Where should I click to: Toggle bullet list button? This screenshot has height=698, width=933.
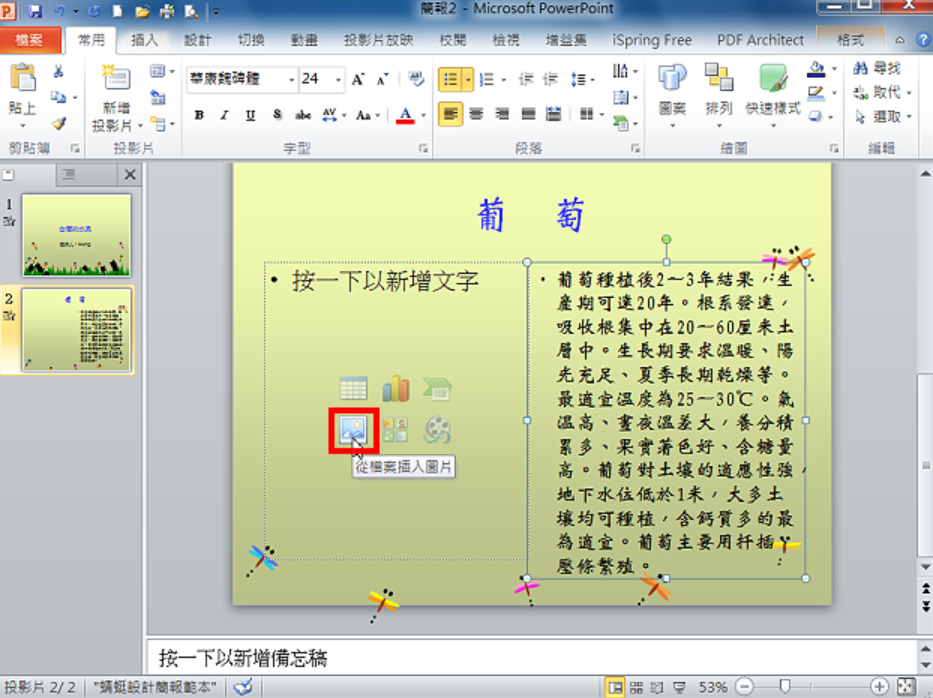pyautogui.click(x=450, y=79)
